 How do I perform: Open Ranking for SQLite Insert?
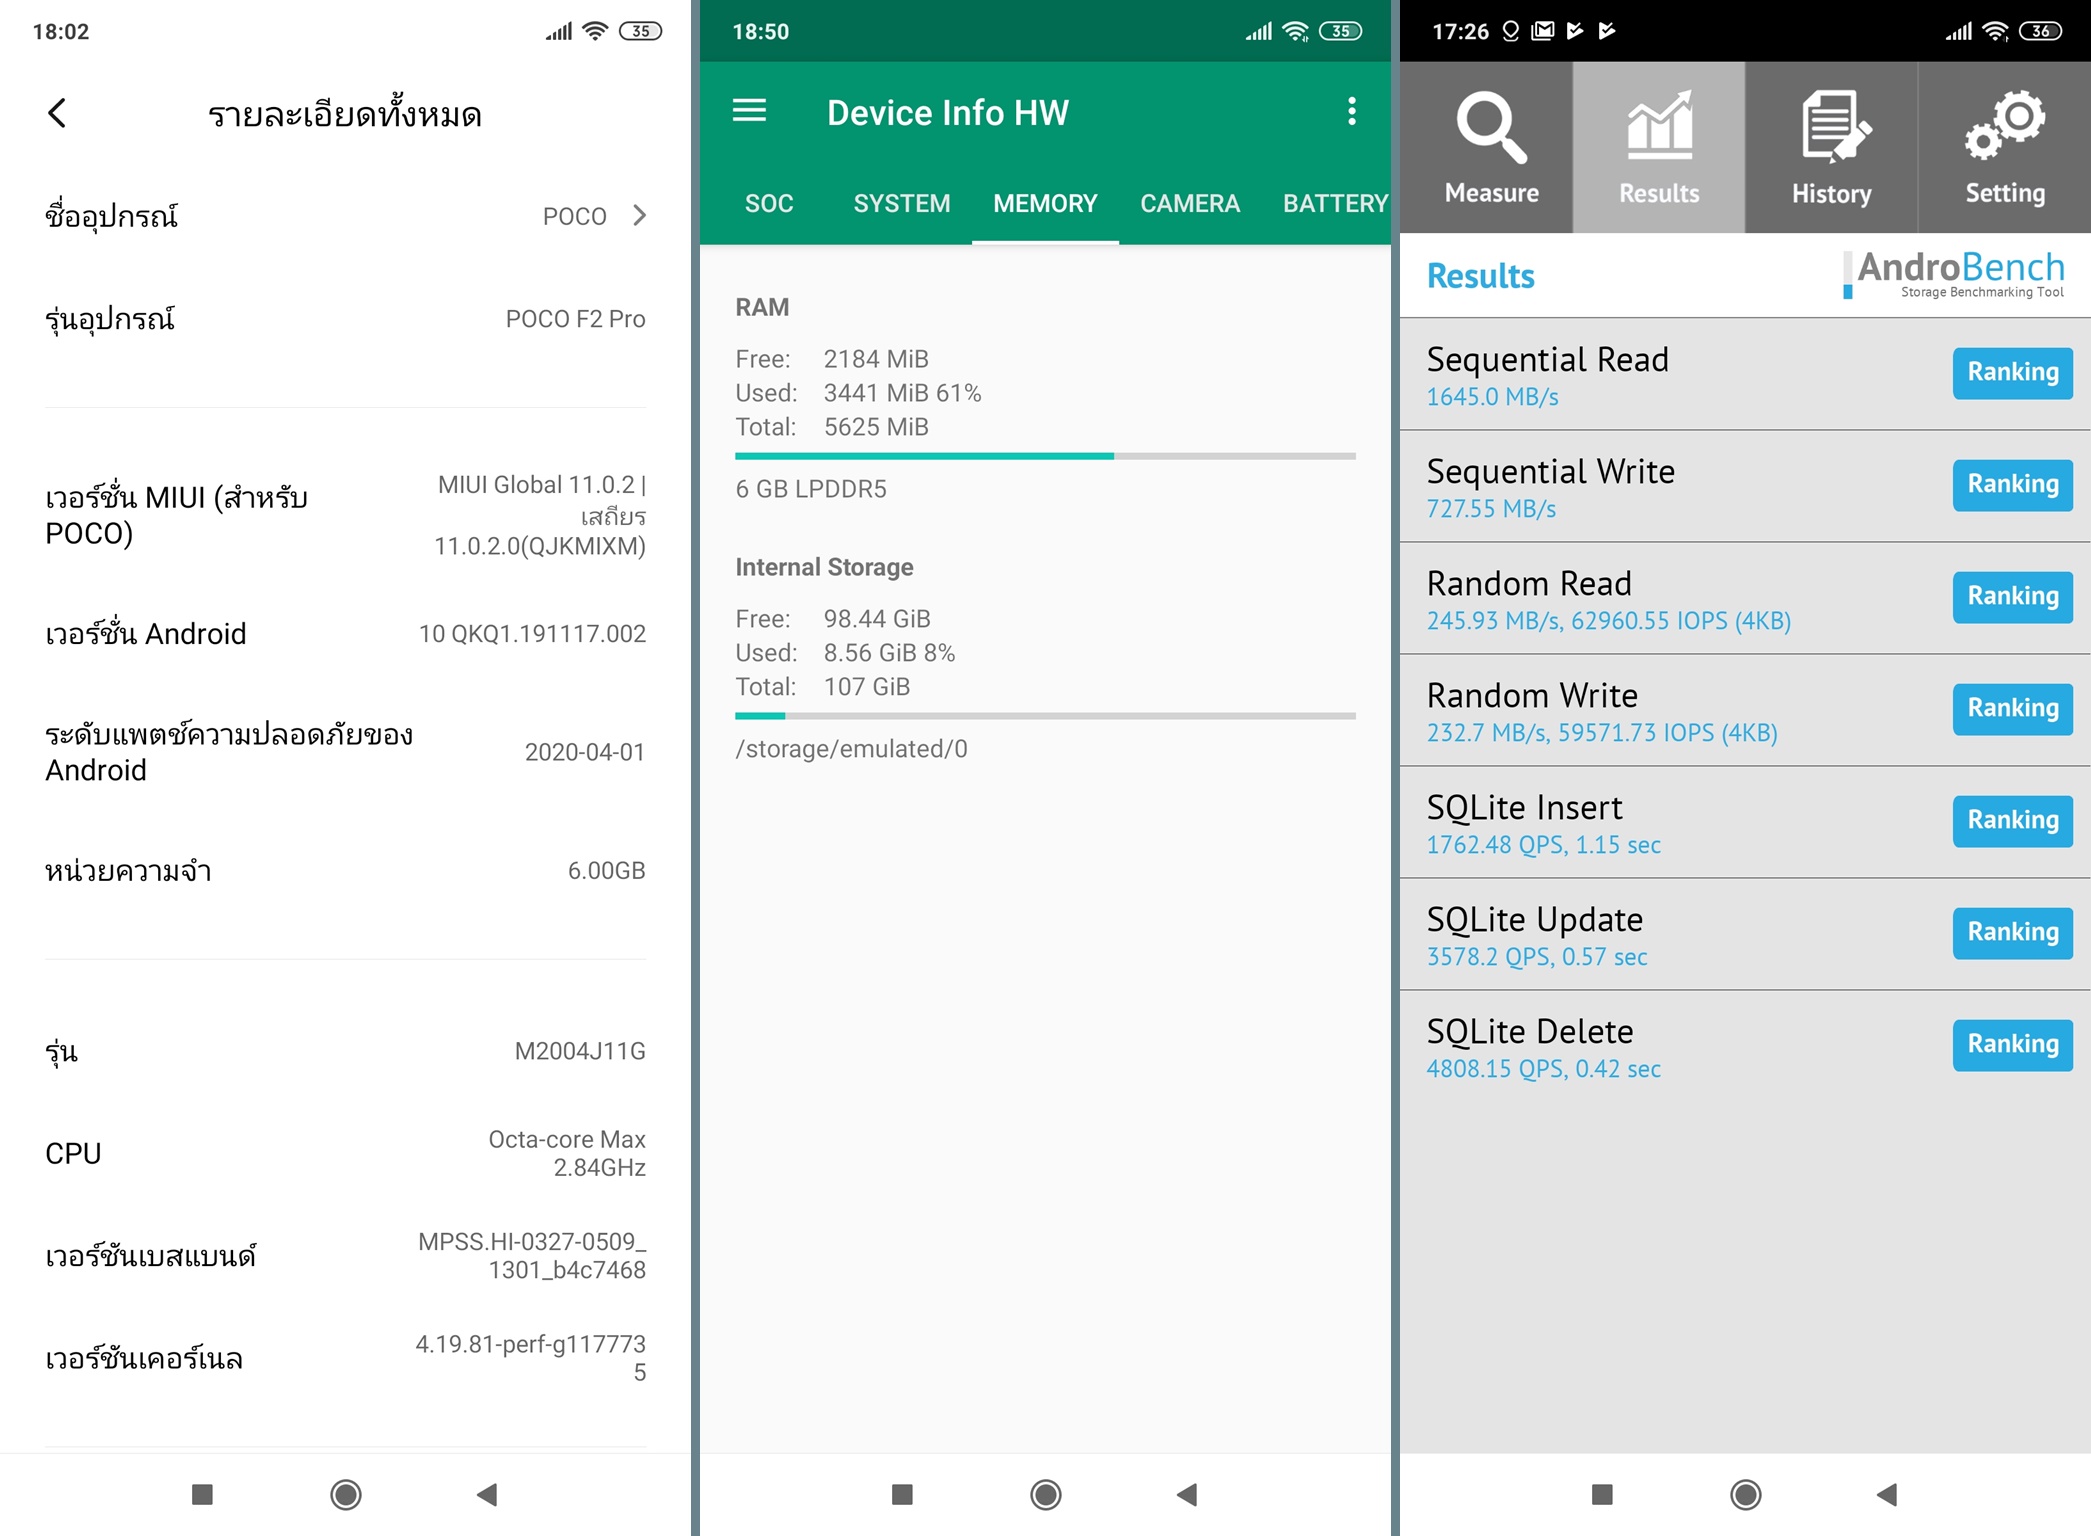pos(2012,820)
